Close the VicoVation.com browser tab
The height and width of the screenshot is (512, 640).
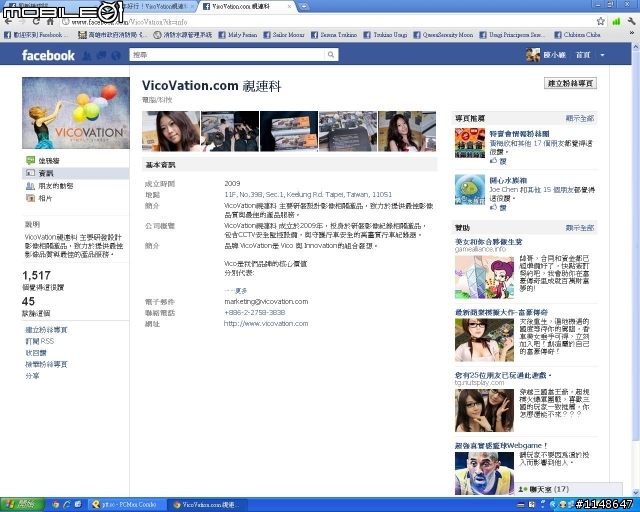[x=289, y=7]
